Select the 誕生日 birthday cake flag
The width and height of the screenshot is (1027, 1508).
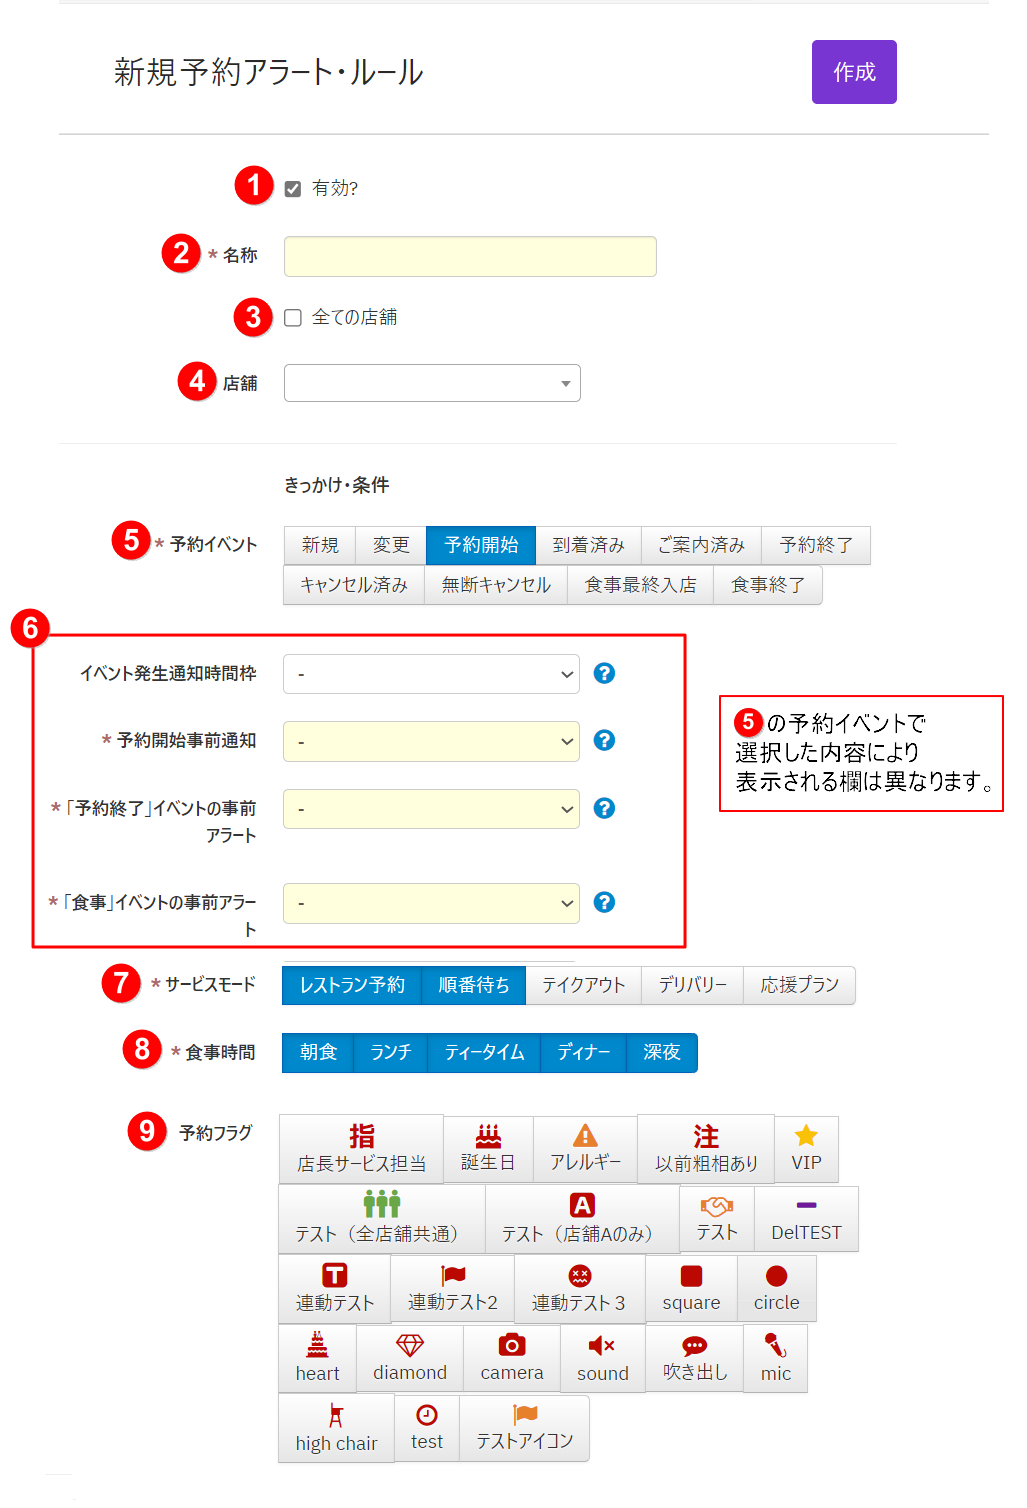click(488, 1149)
